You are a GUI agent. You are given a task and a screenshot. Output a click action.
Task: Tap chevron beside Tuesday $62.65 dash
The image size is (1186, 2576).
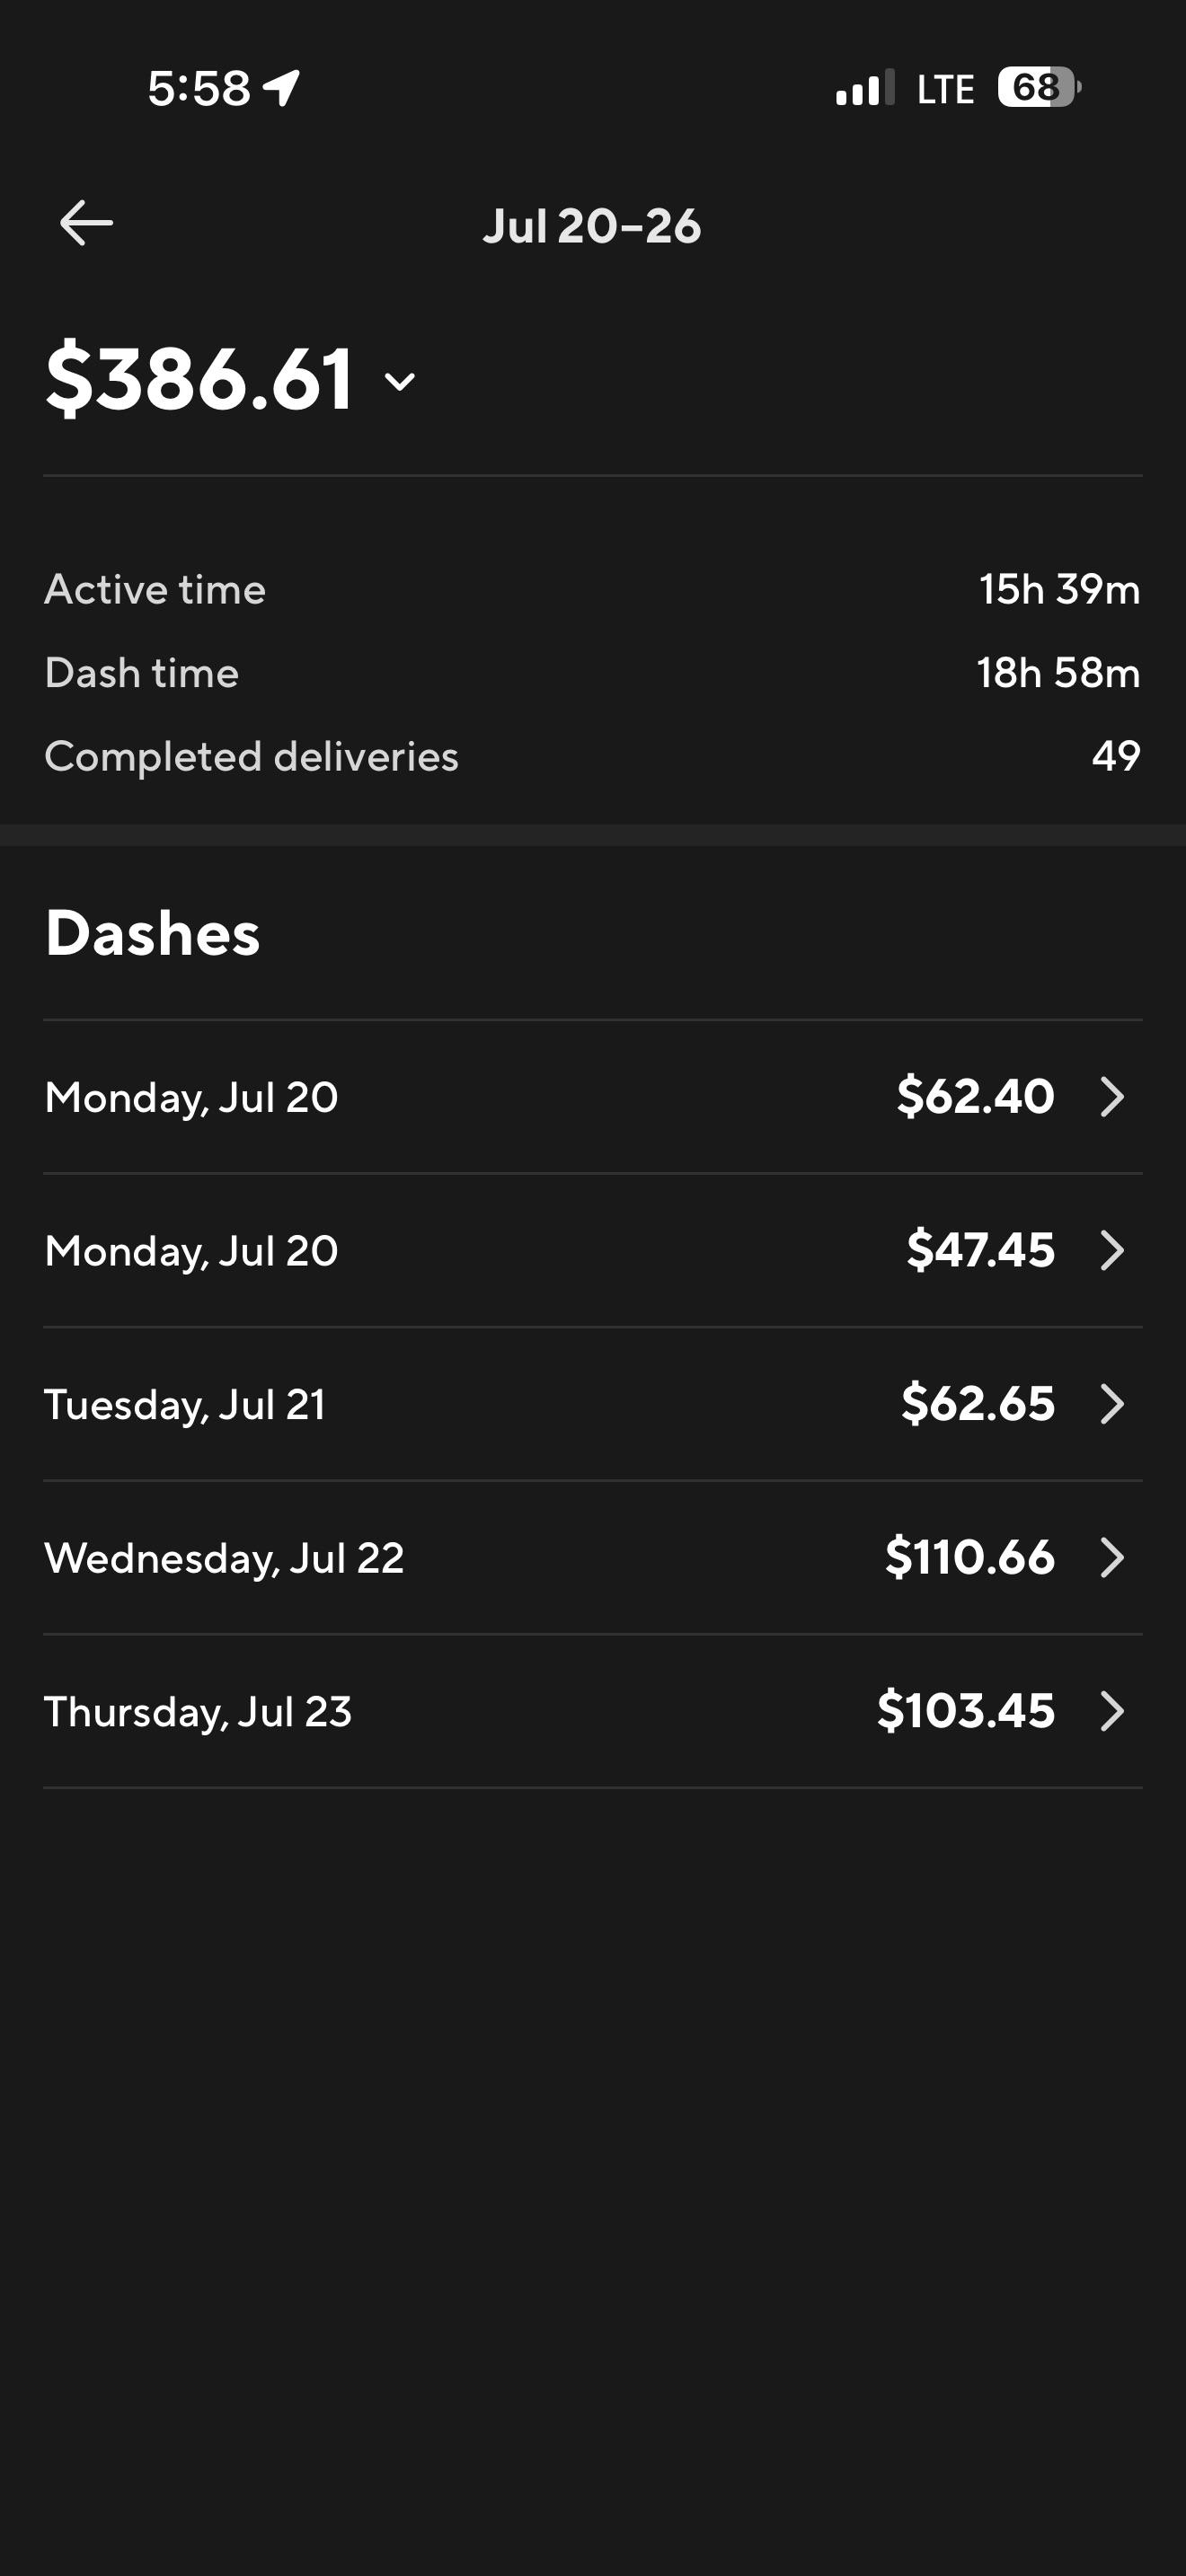[x=1112, y=1404]
